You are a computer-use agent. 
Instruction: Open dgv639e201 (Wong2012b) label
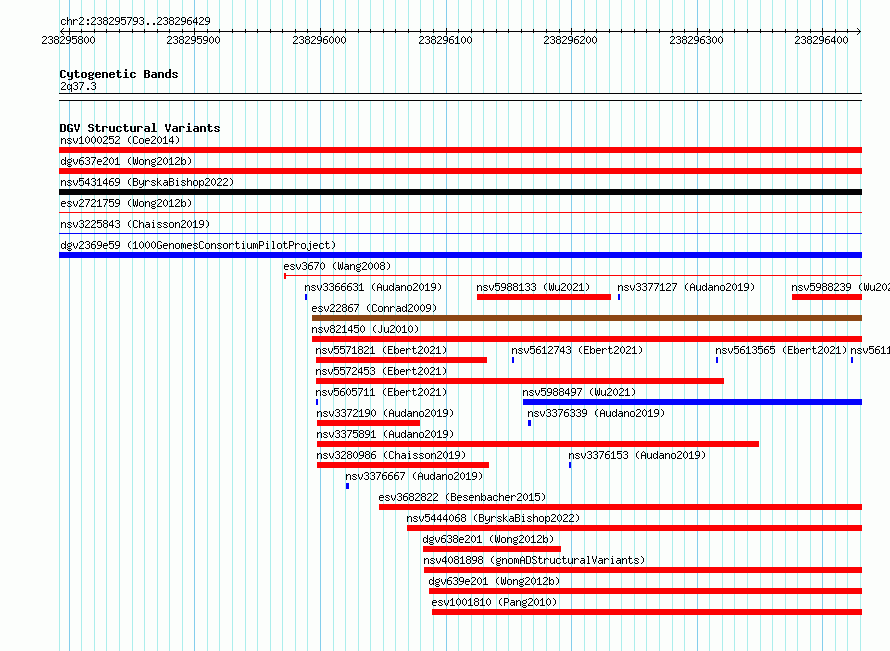point(494,581)
